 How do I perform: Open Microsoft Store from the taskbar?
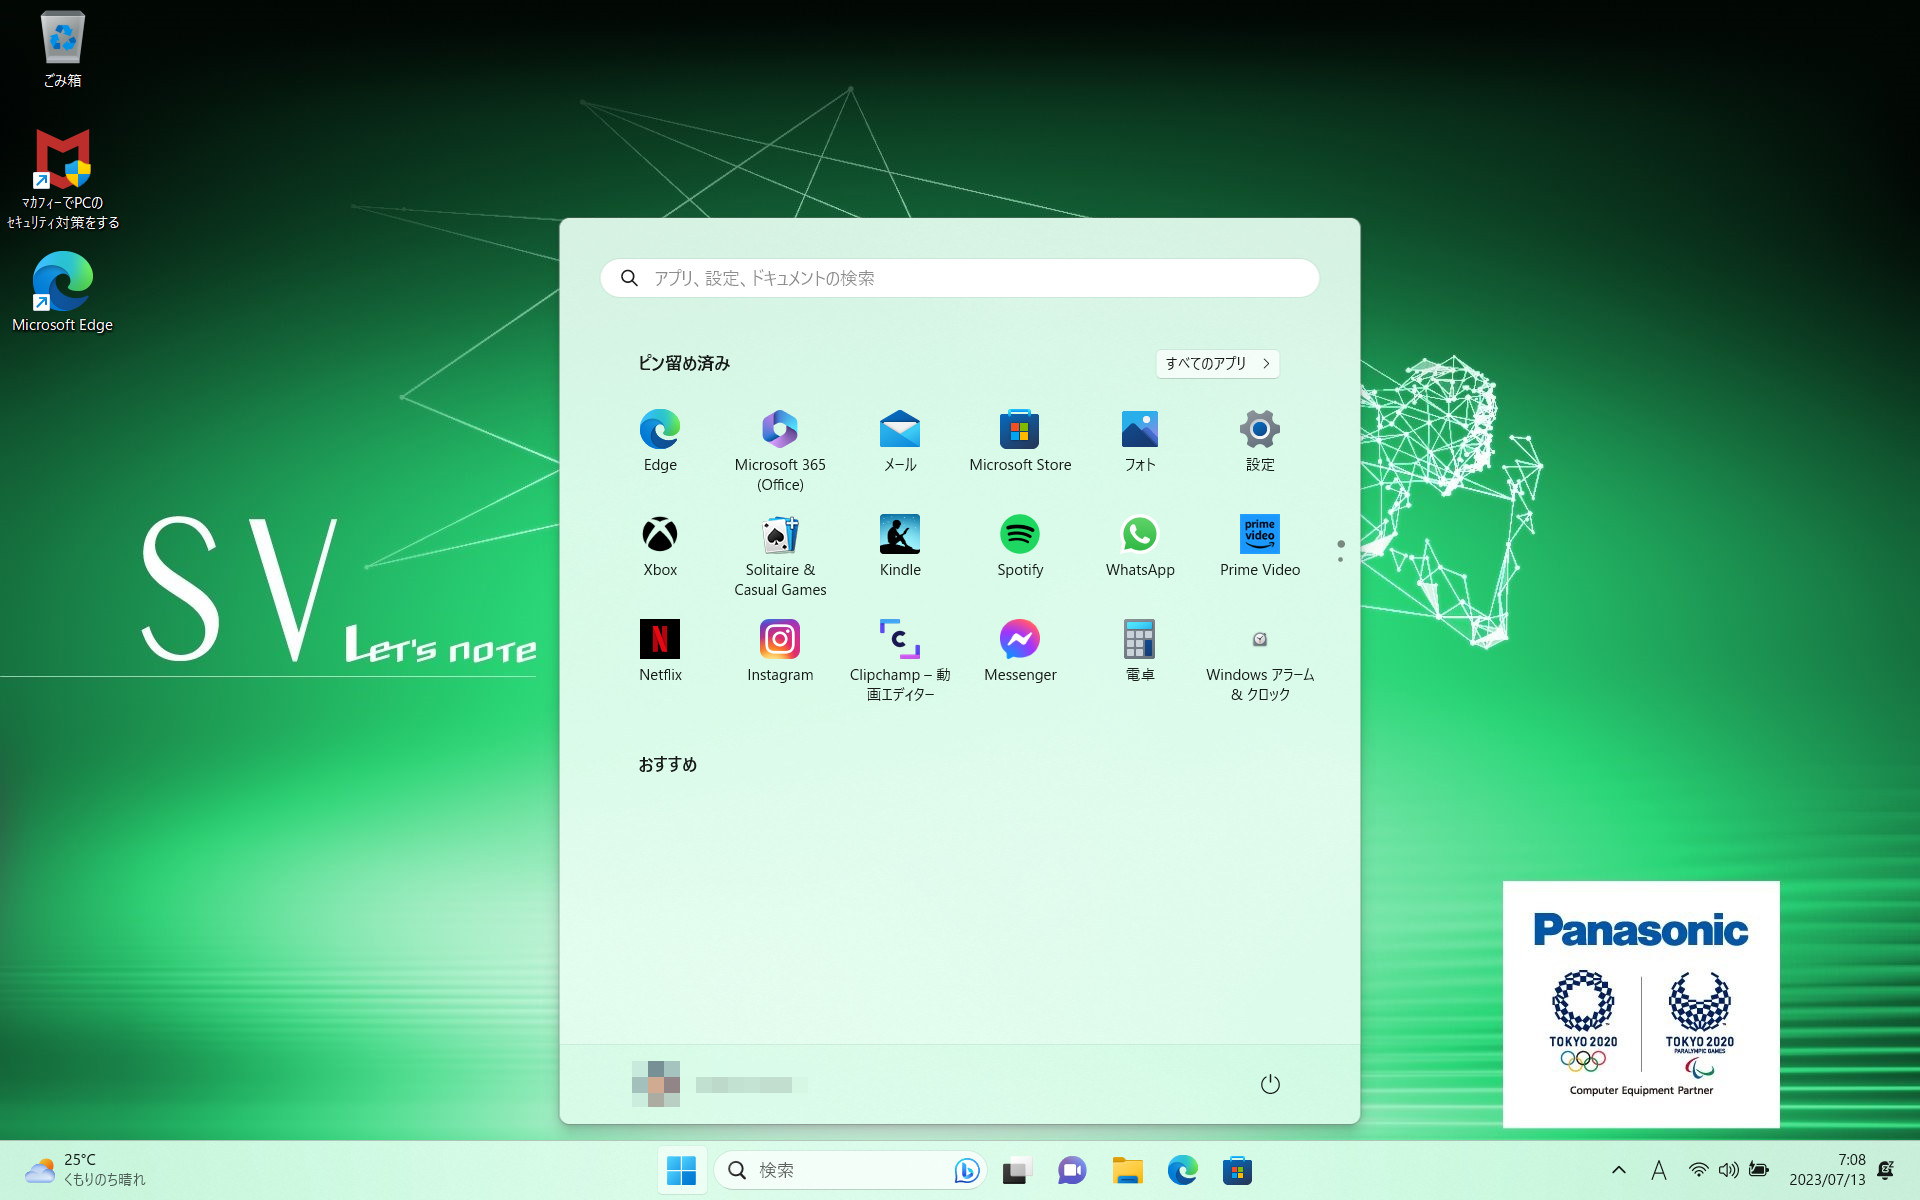(1237, 1170)
